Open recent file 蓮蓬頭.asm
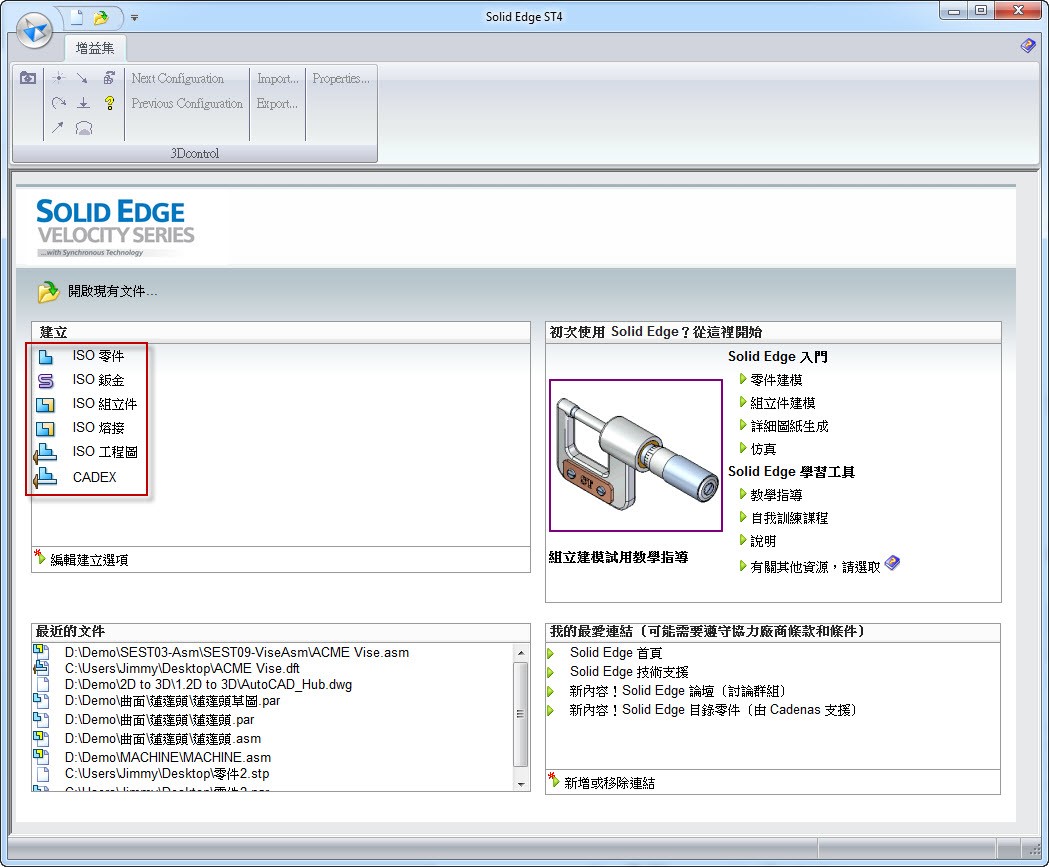Image resolution: width=1049 pixels, height=867 pixels. [x=163, y=739]
